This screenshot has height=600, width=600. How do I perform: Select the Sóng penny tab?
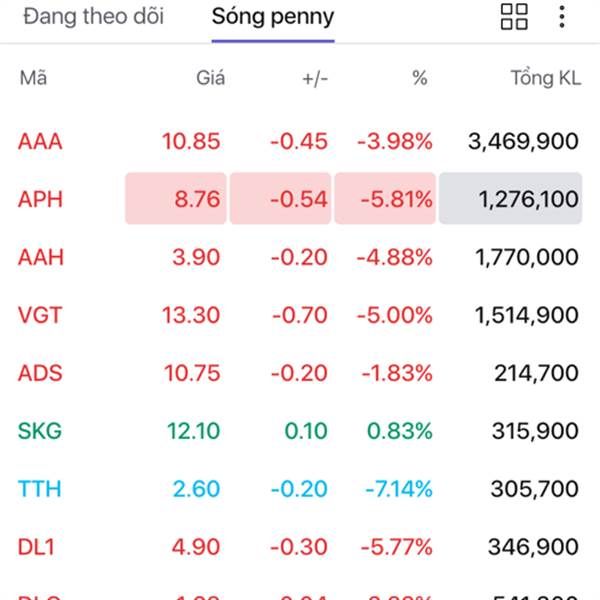[x=272, y=17]
